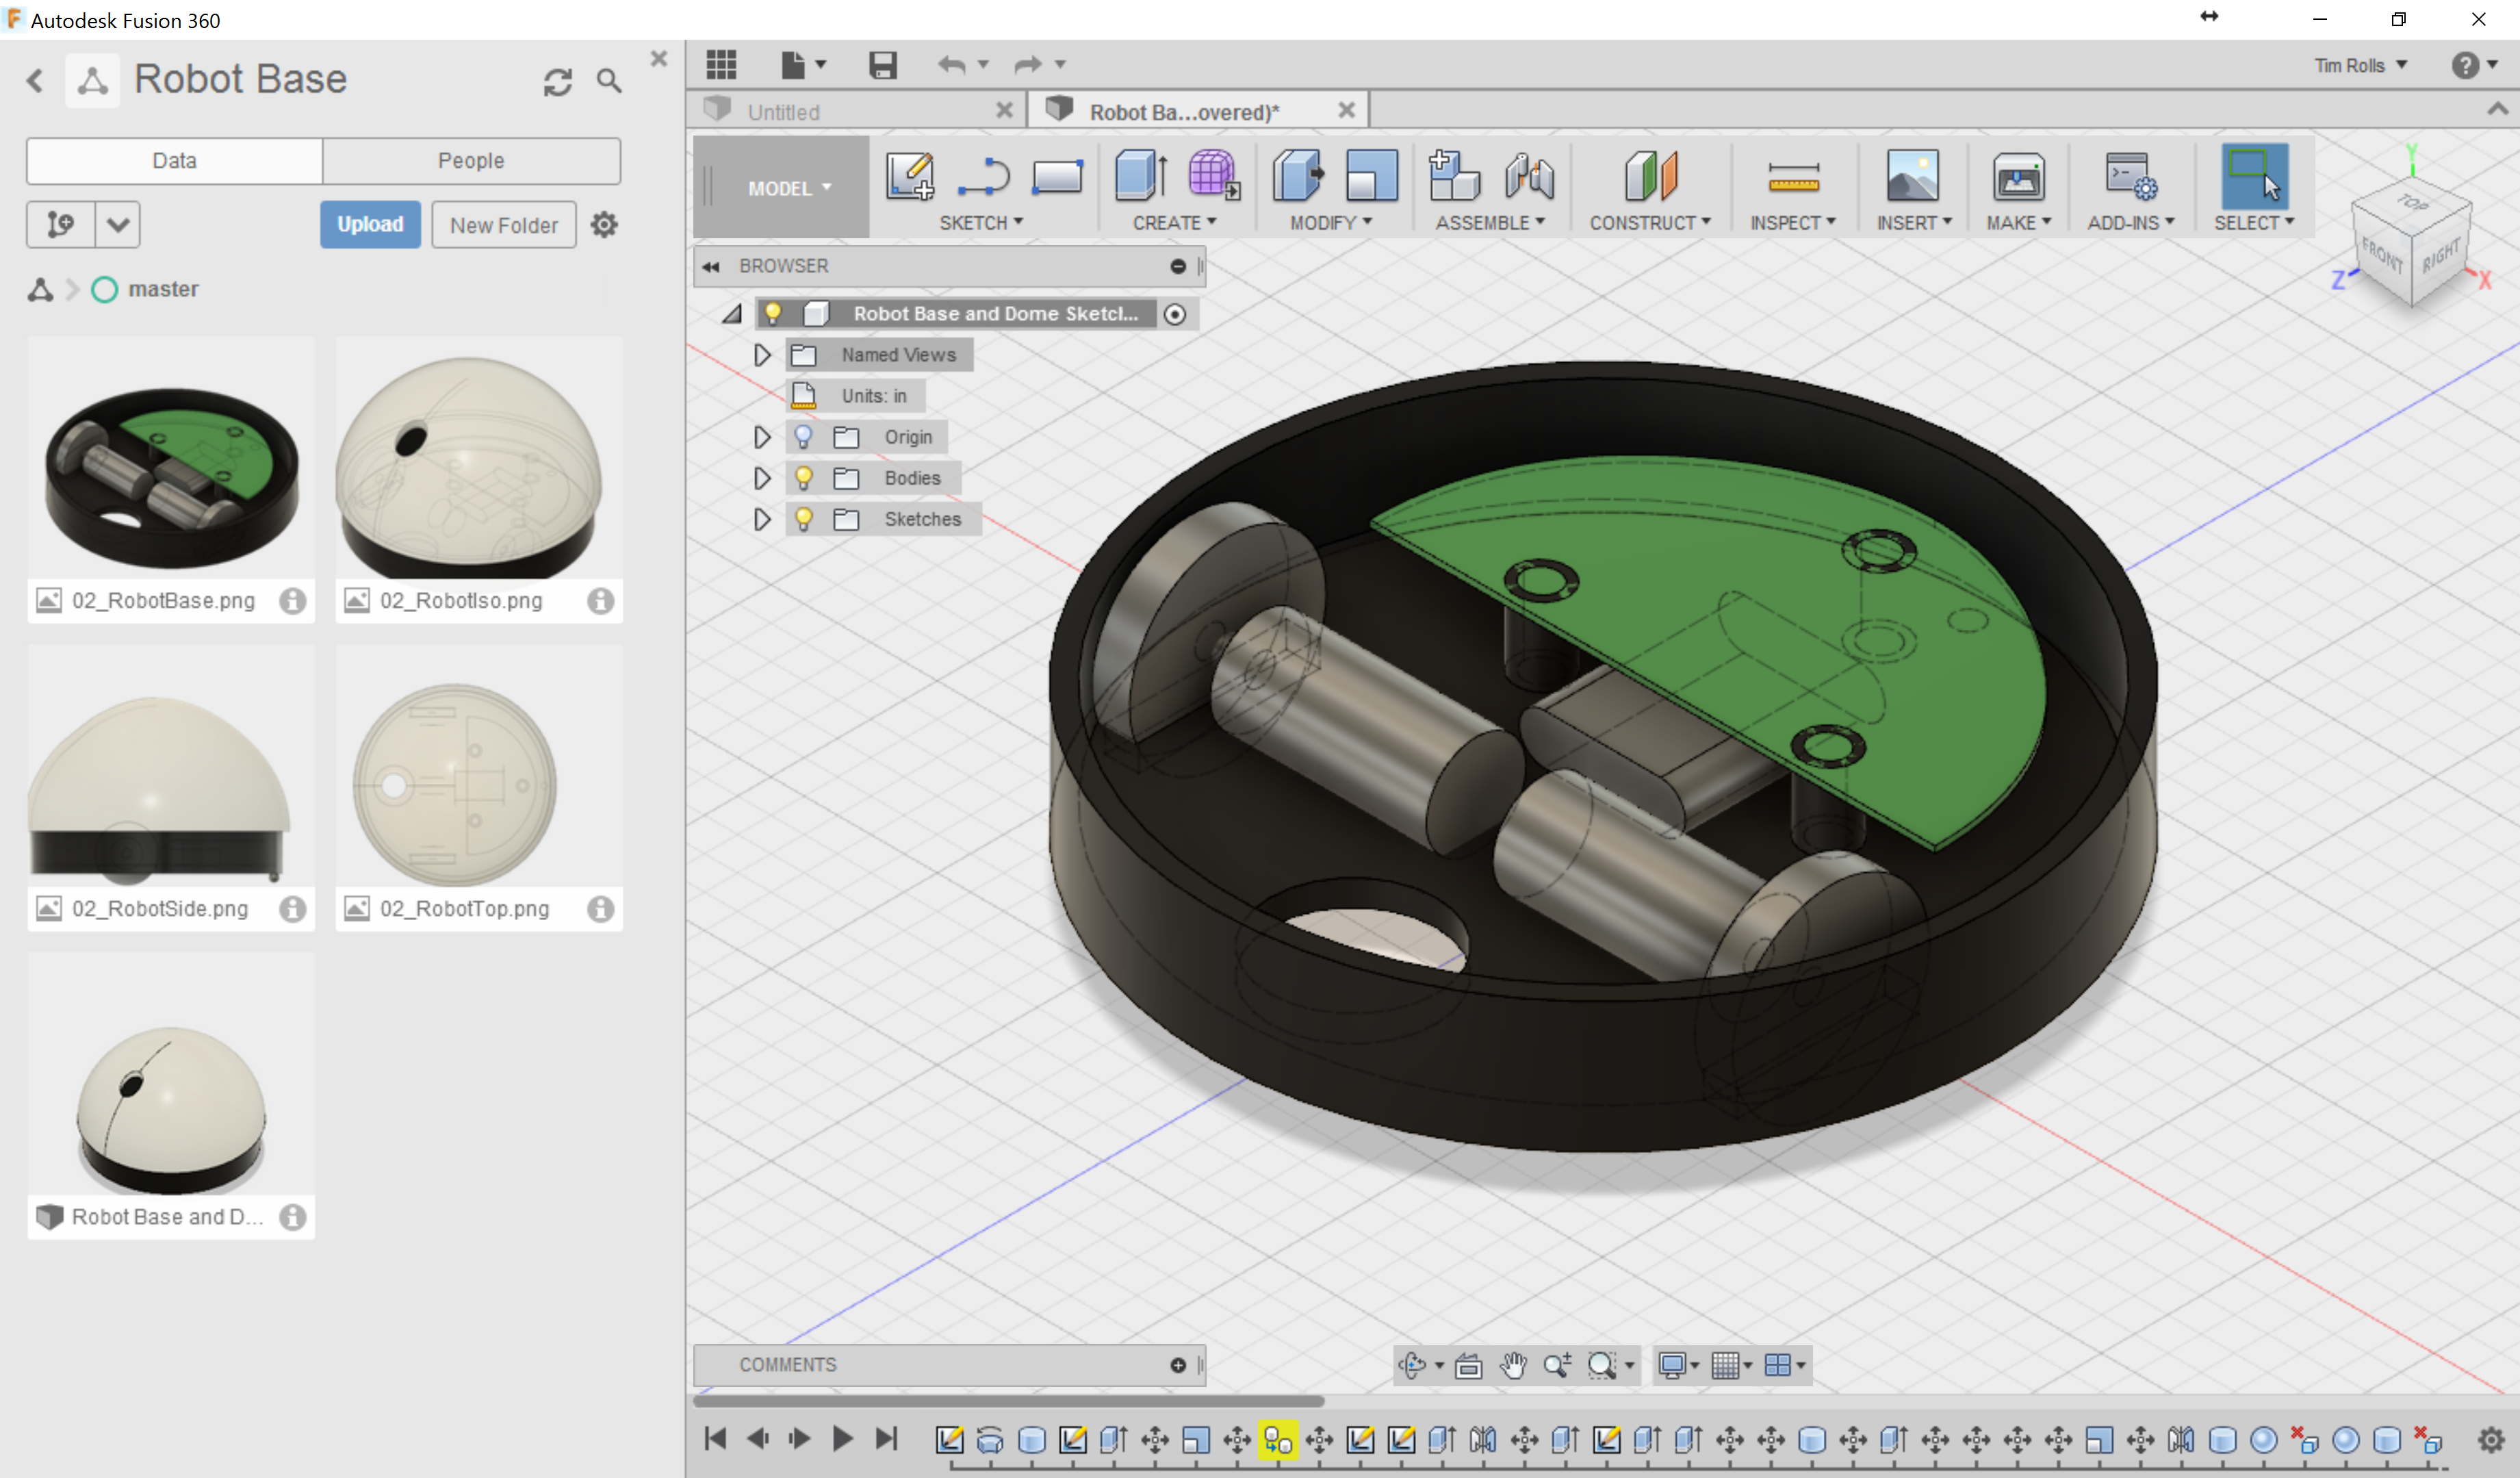Open the SKETCH menu
Image resolution: width=2520 pixels, height=1478 pixels.
coord(981,223)
